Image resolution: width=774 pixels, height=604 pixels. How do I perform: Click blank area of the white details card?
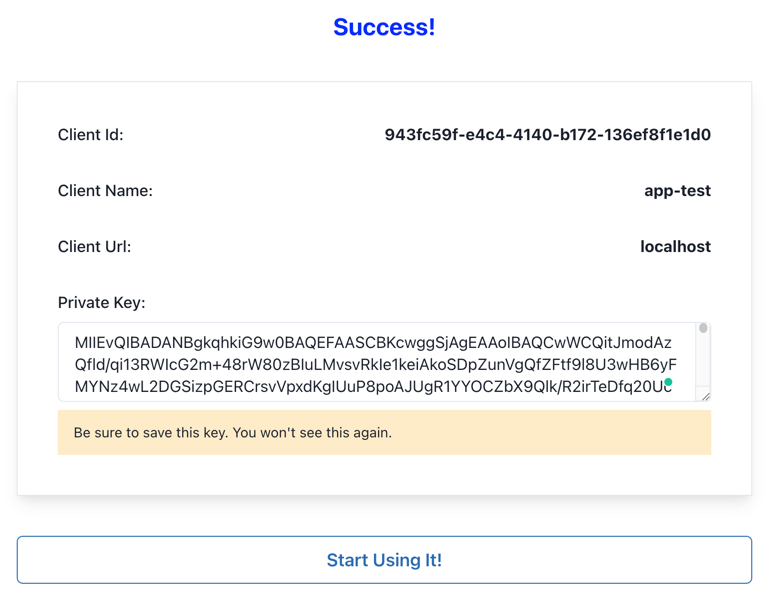point(384,474)
